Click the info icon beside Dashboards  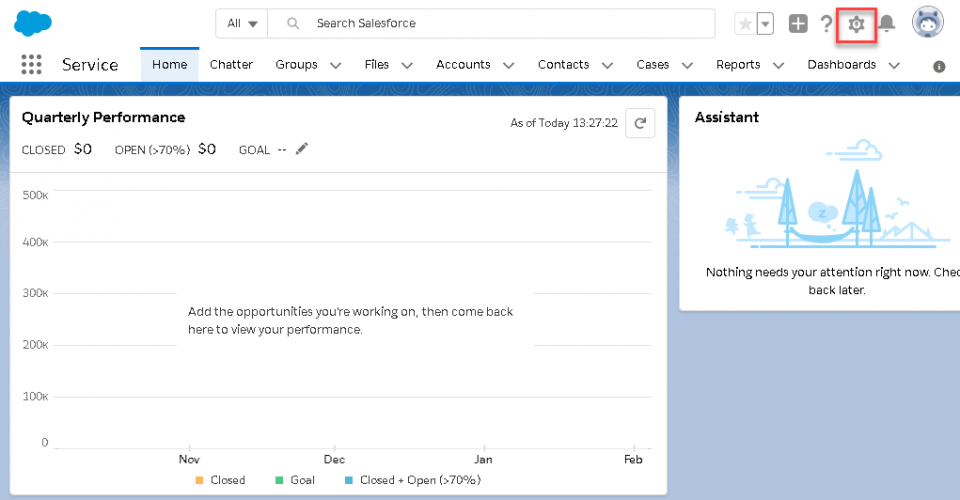(x=939, y=66)
